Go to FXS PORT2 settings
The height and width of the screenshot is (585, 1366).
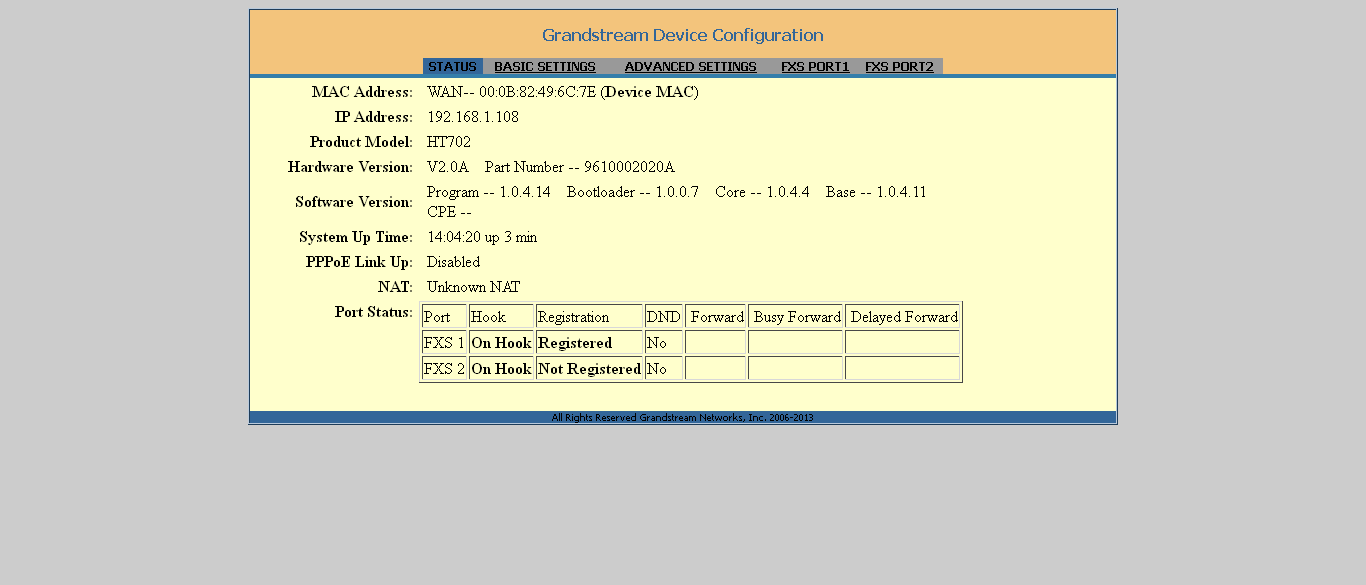[x=899, y=67]
